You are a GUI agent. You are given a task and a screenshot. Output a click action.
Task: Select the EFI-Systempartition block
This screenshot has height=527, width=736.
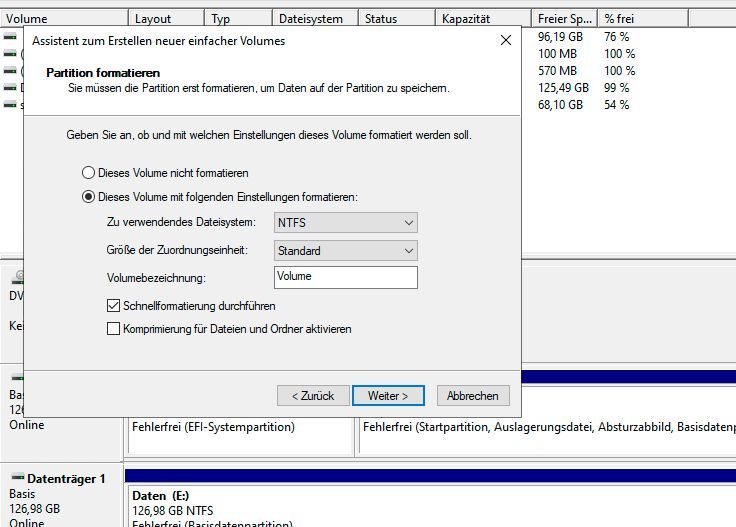coord(240,436)
